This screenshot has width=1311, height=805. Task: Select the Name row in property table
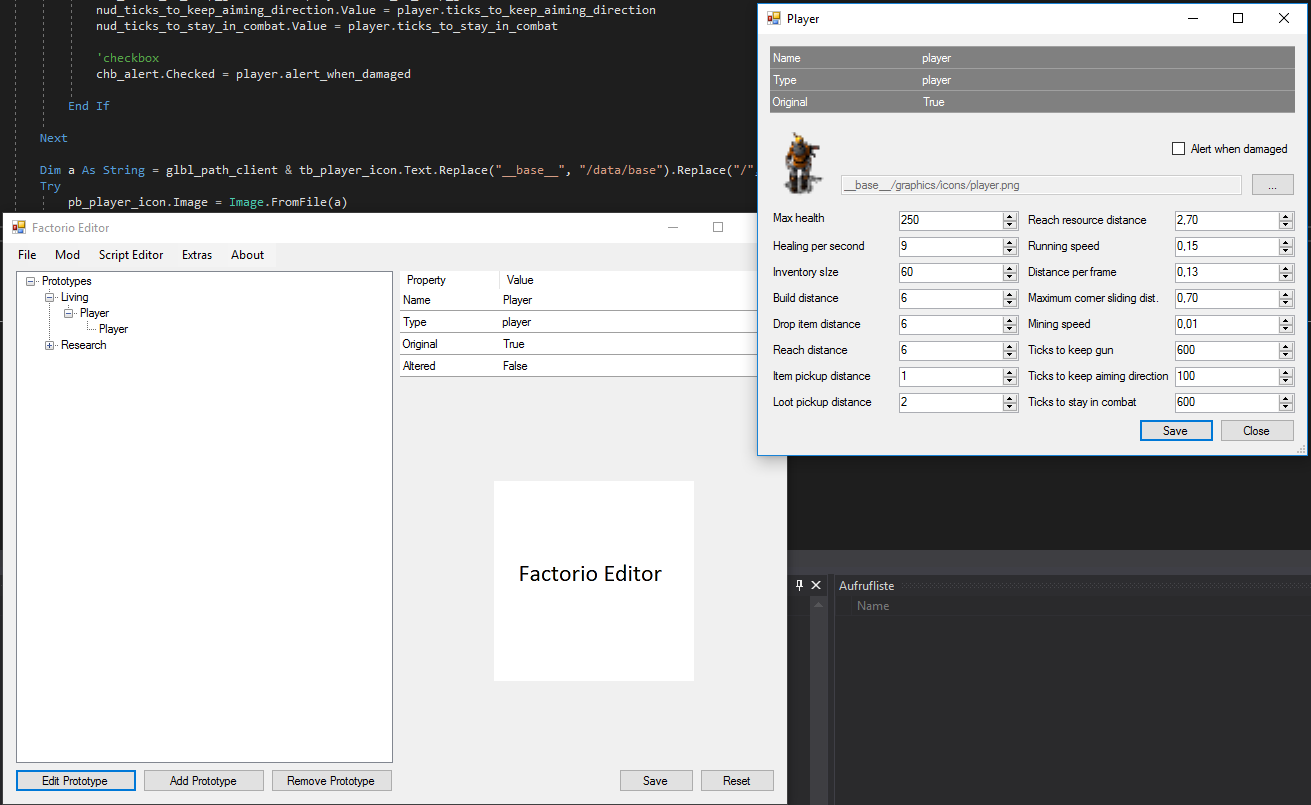(x=578, y=300)
